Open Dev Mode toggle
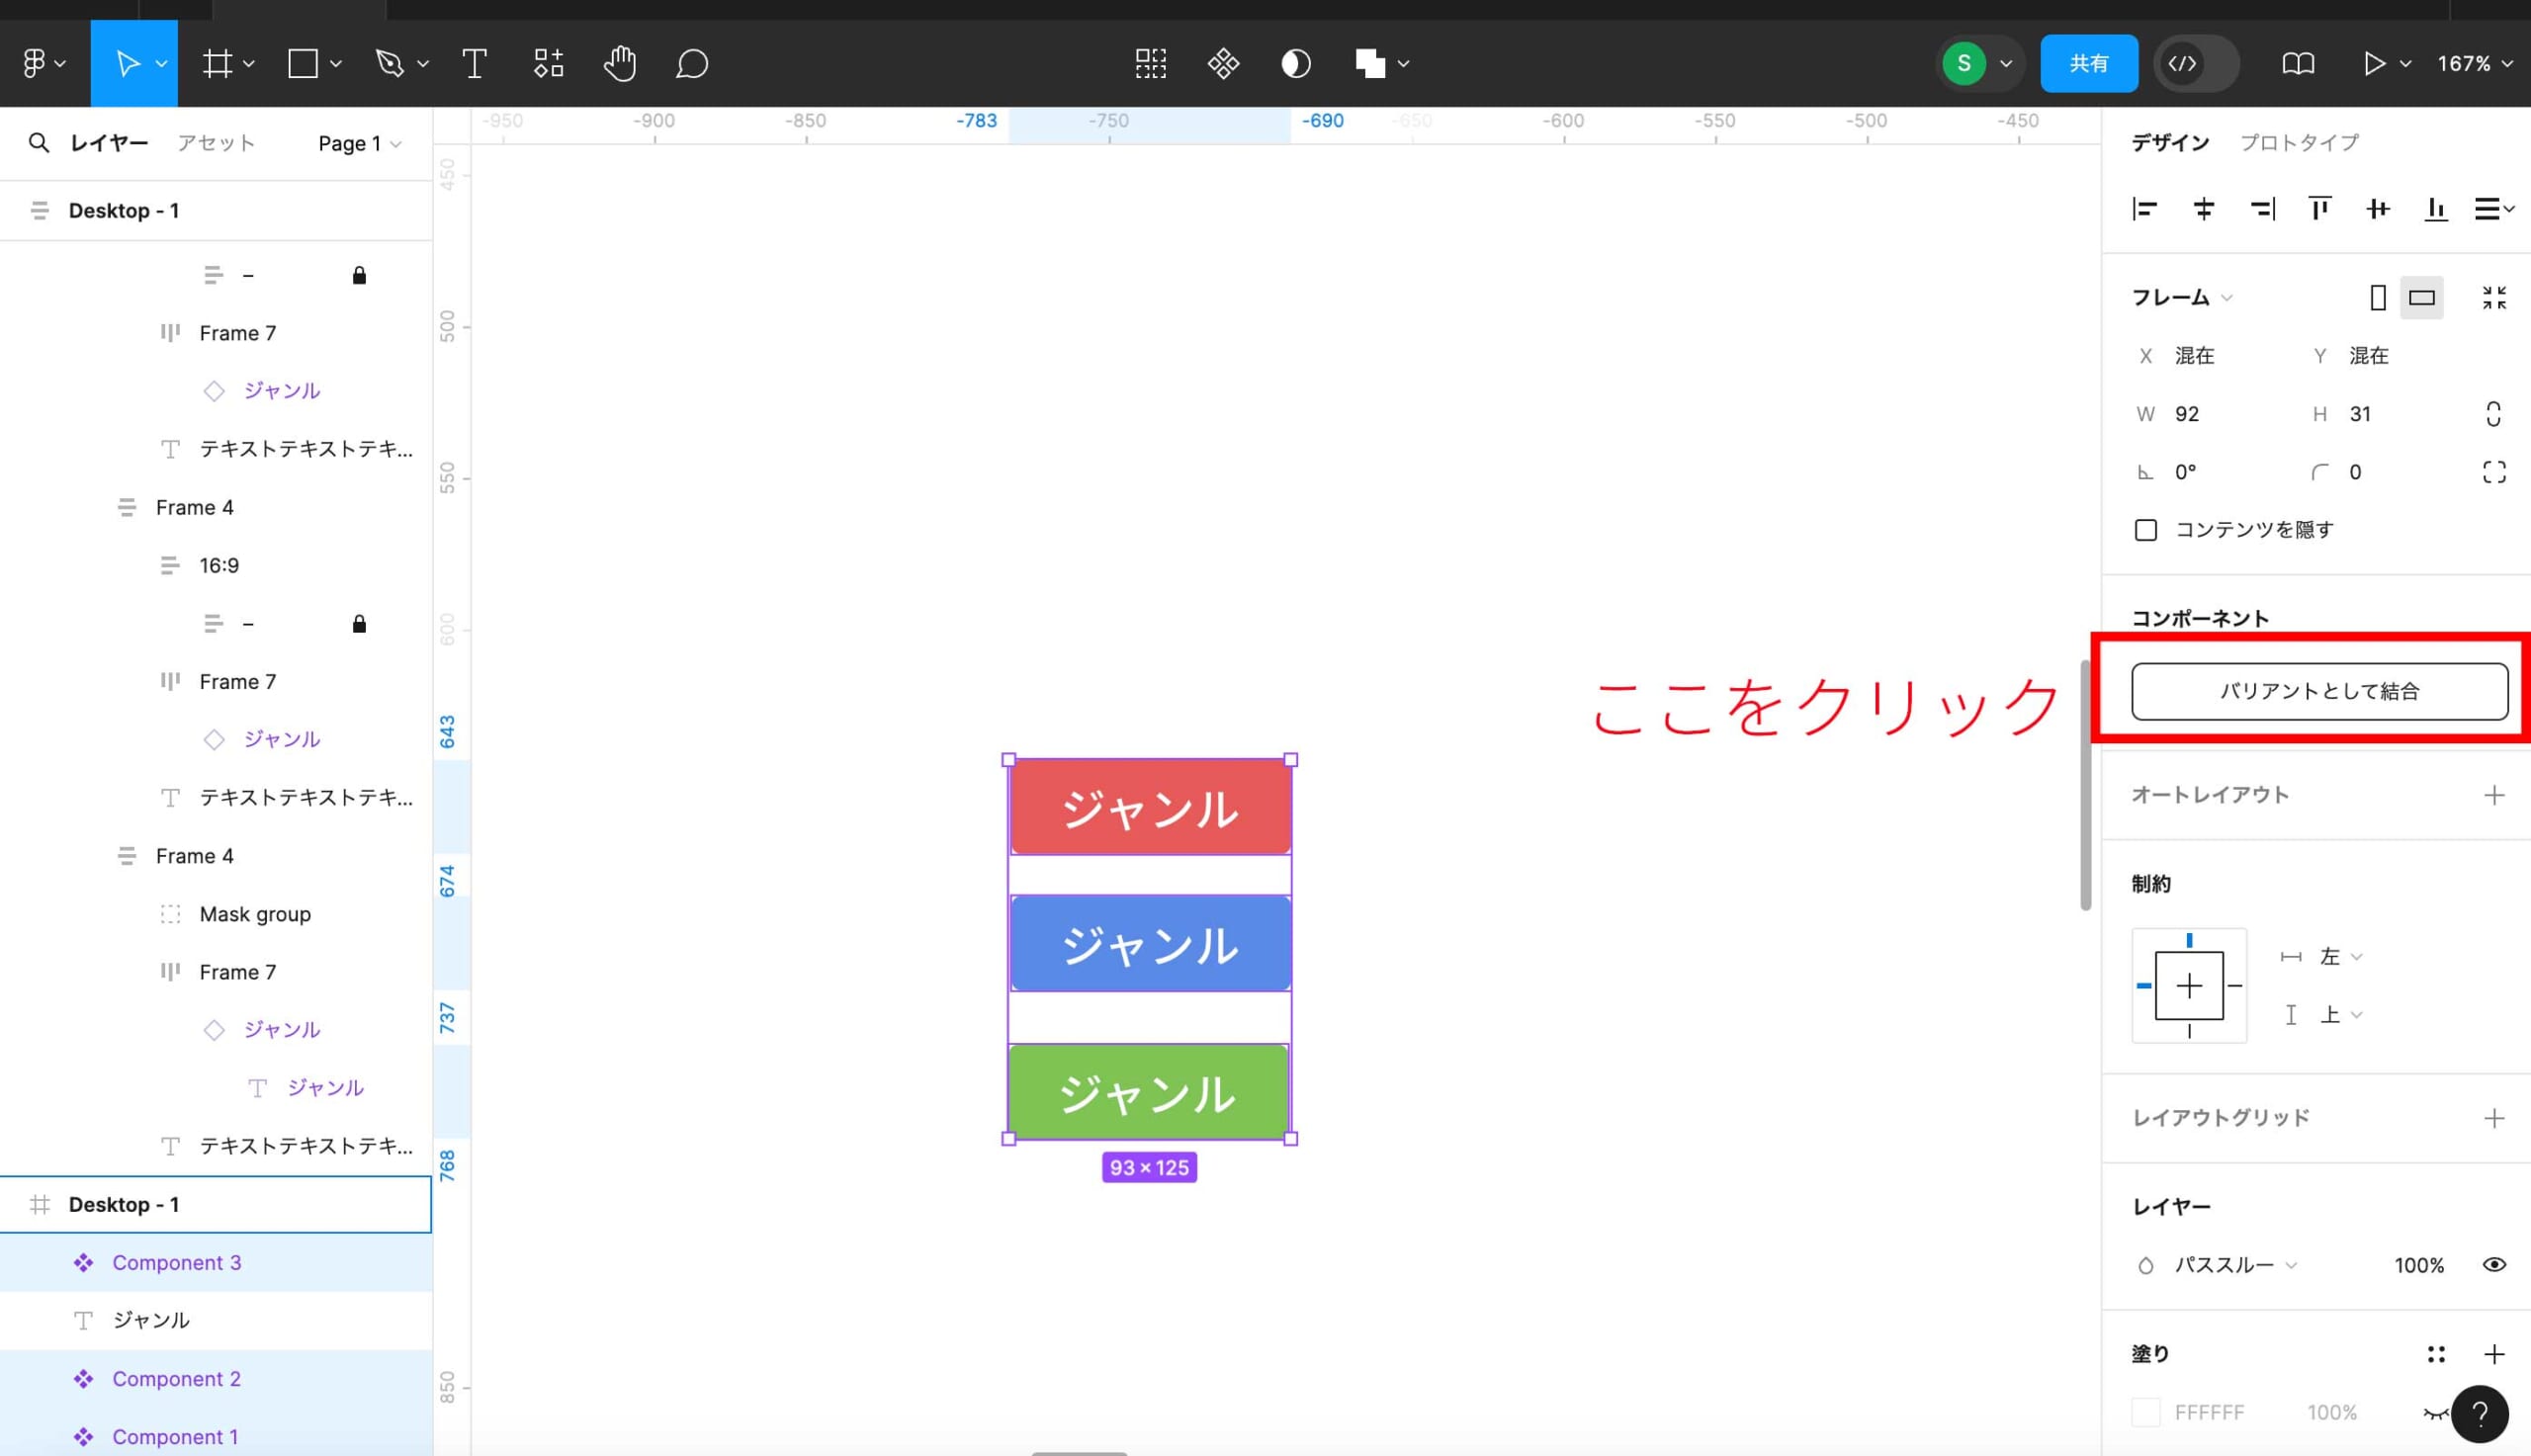The height and width of the screenshot is (1456, 2531). (x=2196, y=64)
